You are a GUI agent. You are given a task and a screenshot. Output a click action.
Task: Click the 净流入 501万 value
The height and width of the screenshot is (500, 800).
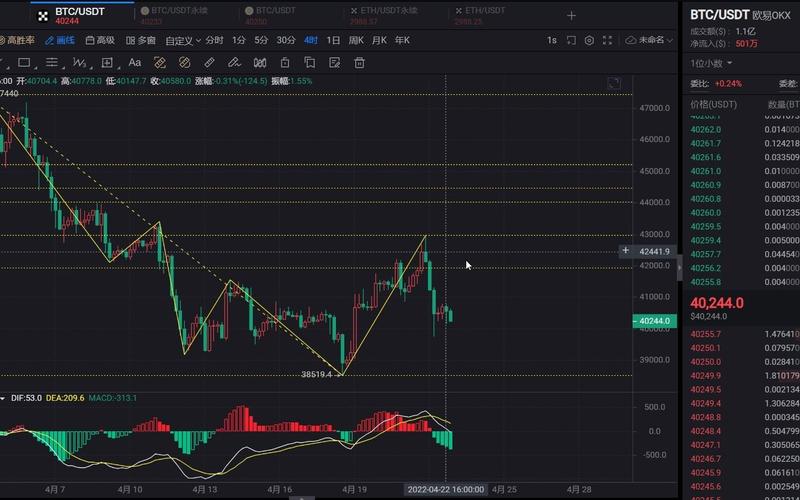(746, 44)
